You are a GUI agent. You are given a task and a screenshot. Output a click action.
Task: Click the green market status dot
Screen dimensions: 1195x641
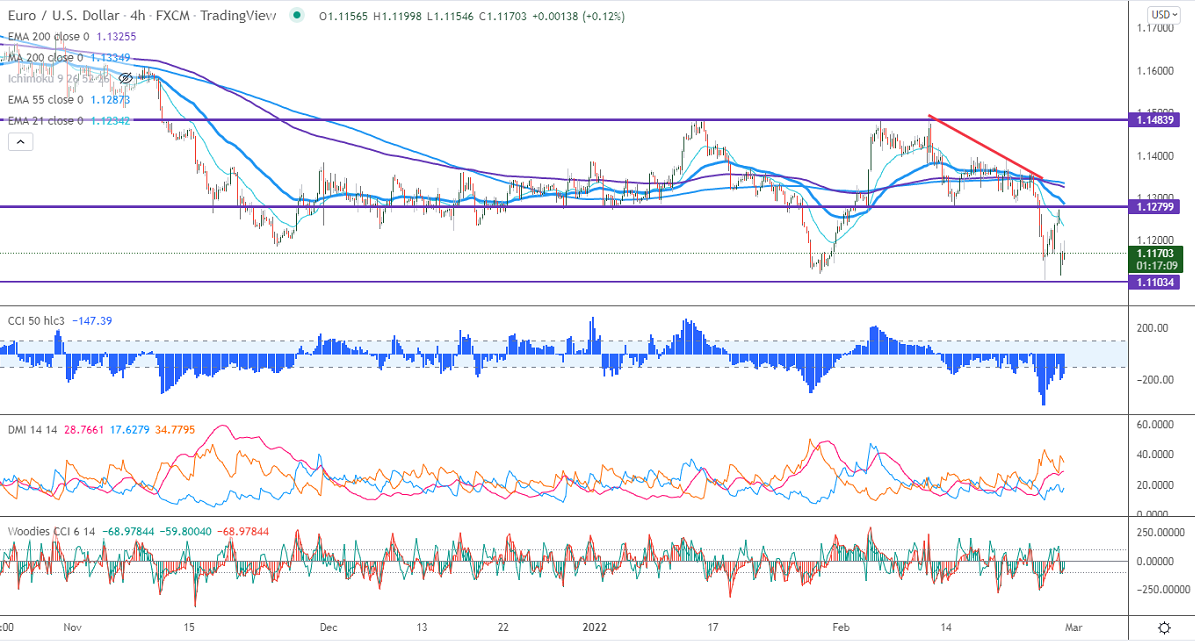point(297,16)
